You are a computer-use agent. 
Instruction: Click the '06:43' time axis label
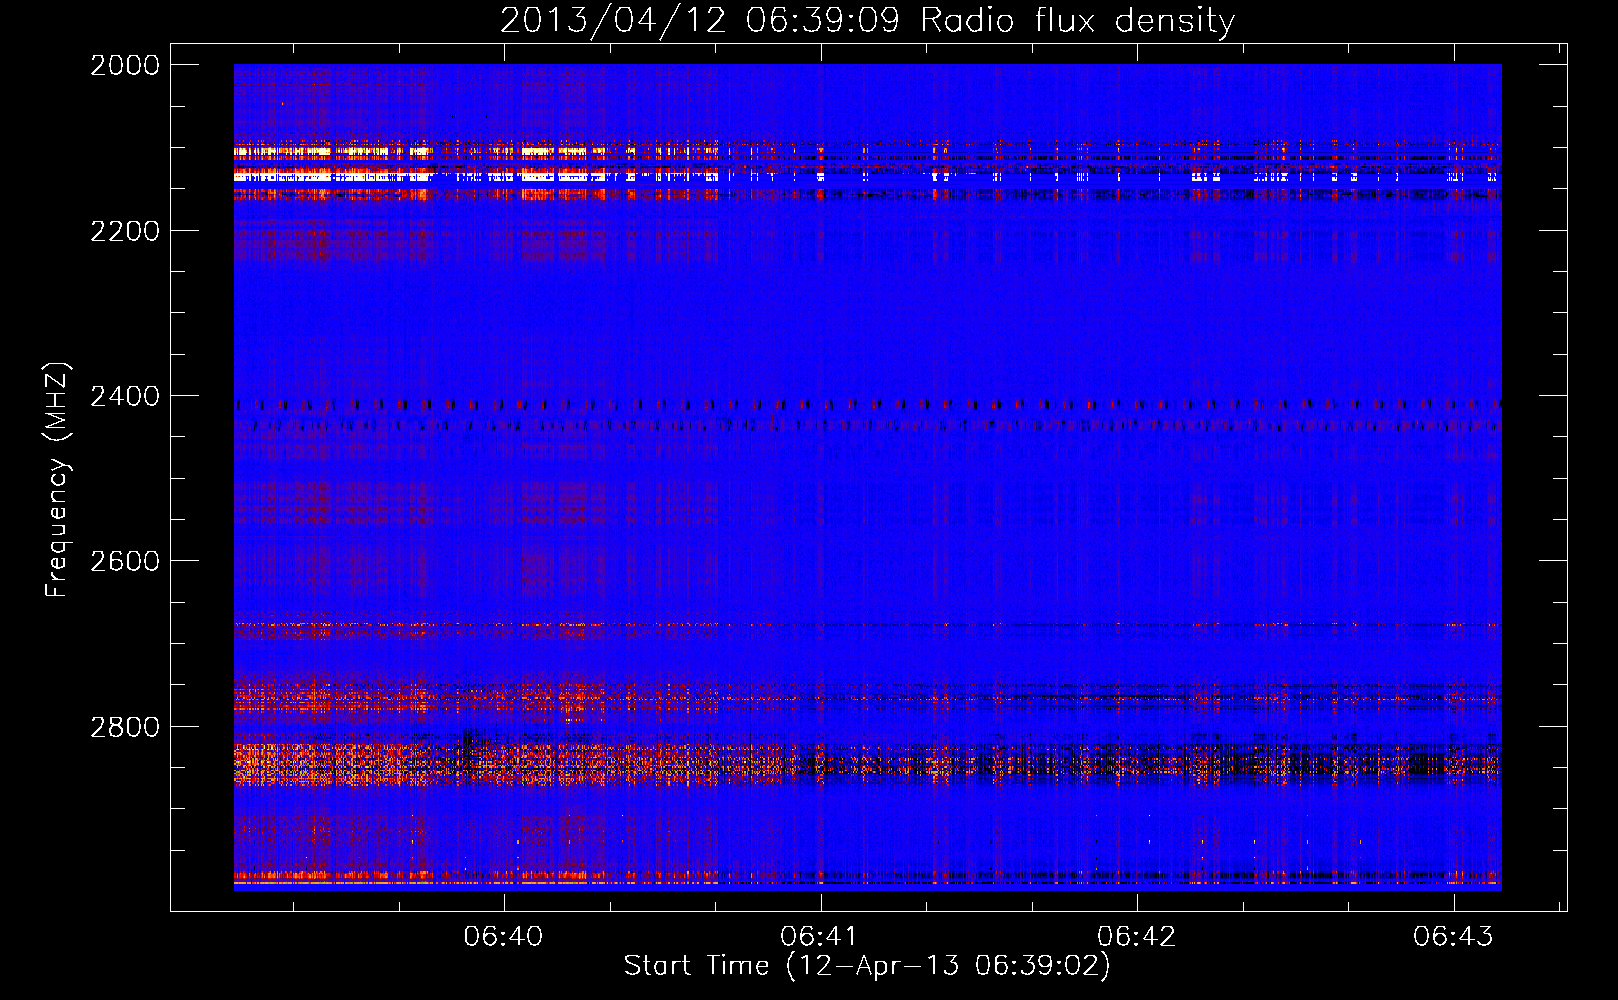click(1453, 936)
